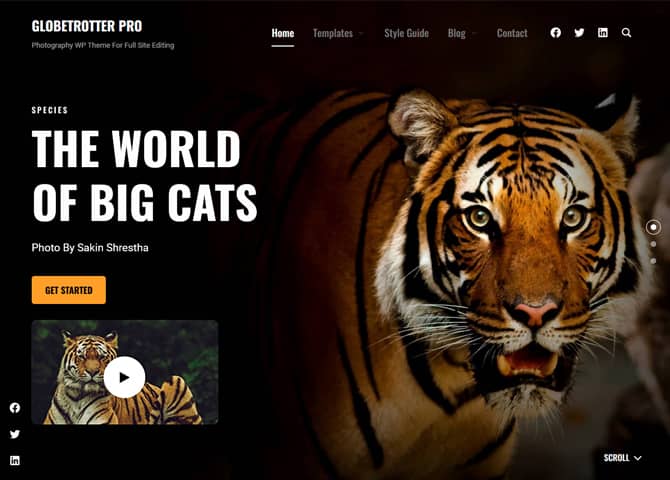
Task: Switch to the second slide dot
Action: click(x=653, y=244)
